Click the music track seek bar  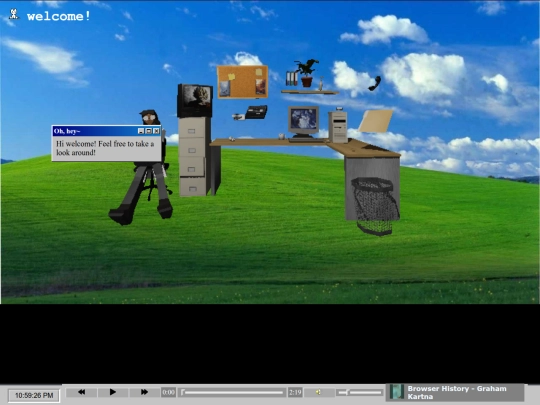click(x=232, y=392)
